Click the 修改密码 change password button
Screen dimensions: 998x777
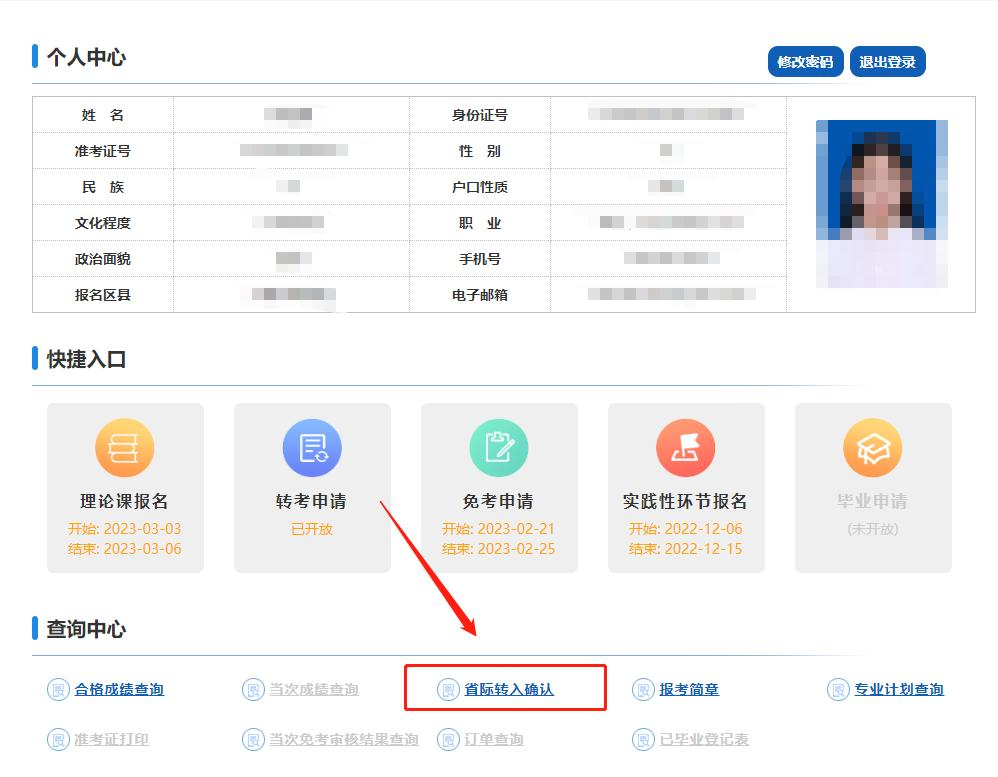(805, 61)
